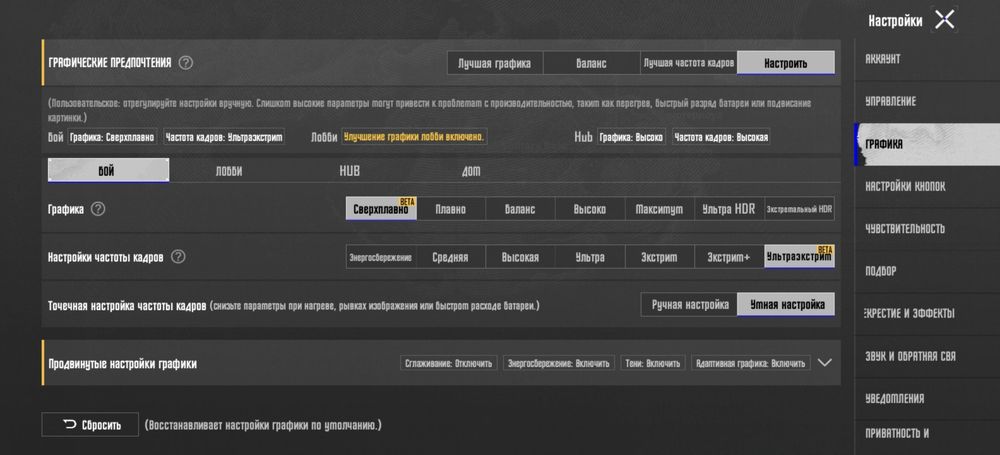Set graphics quality to Высоко

(x=590, y=209)
